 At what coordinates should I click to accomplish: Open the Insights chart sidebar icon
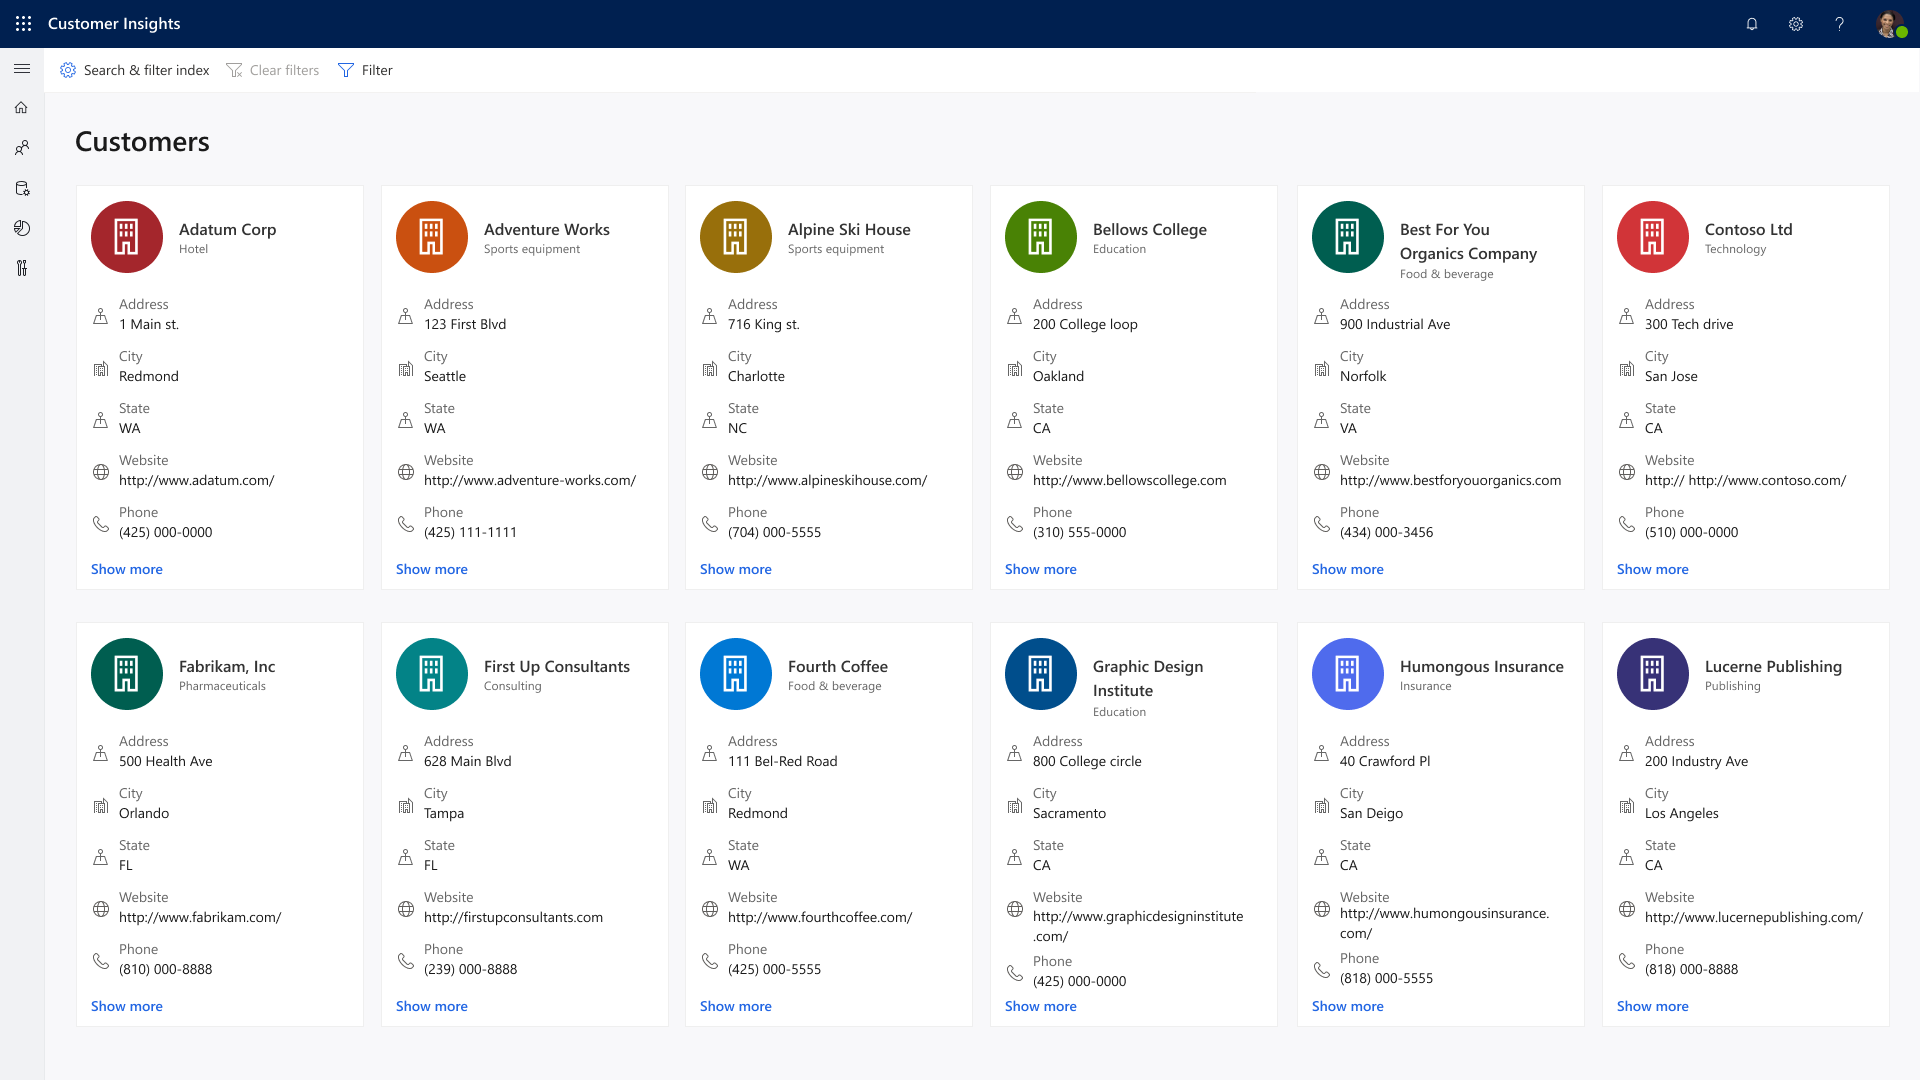pos(22,228)
